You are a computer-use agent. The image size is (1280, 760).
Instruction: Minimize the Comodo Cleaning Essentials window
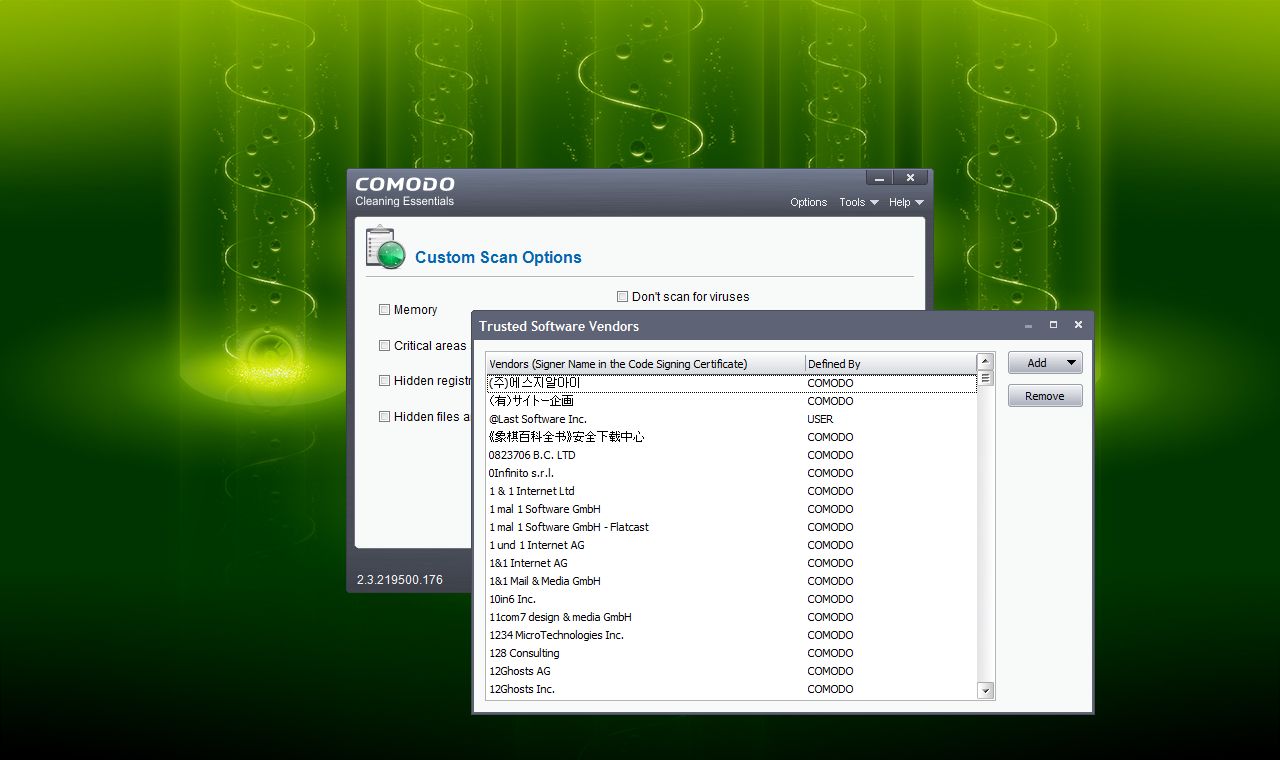(880, 178)
